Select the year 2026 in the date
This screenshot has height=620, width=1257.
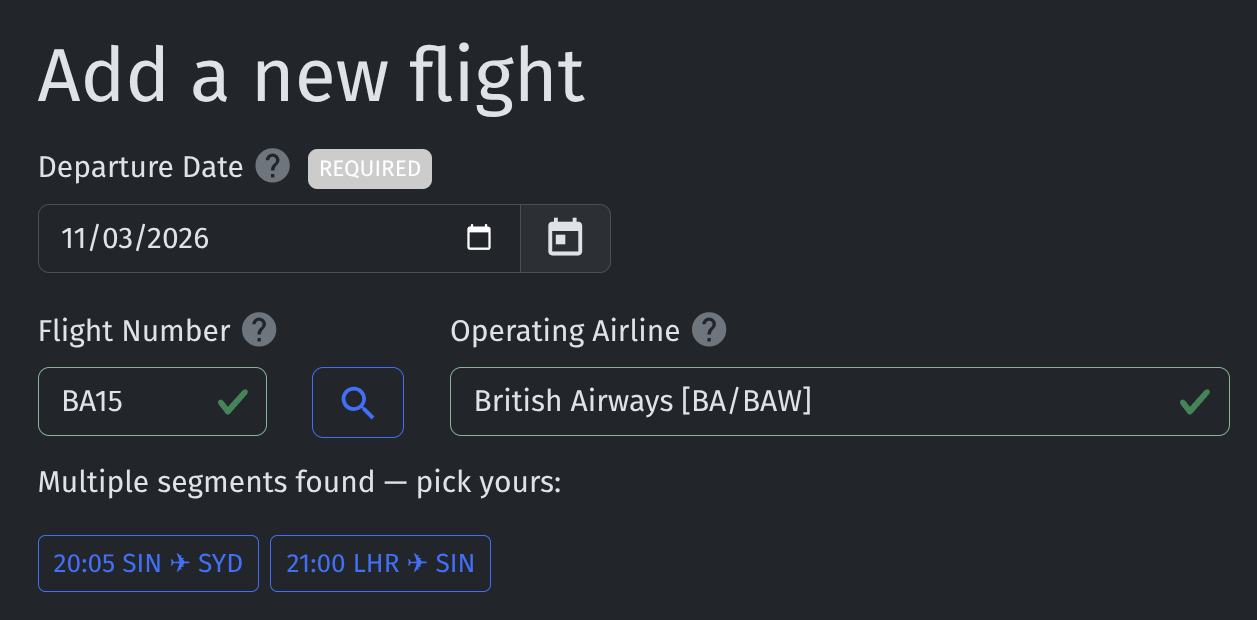(176, 238)
